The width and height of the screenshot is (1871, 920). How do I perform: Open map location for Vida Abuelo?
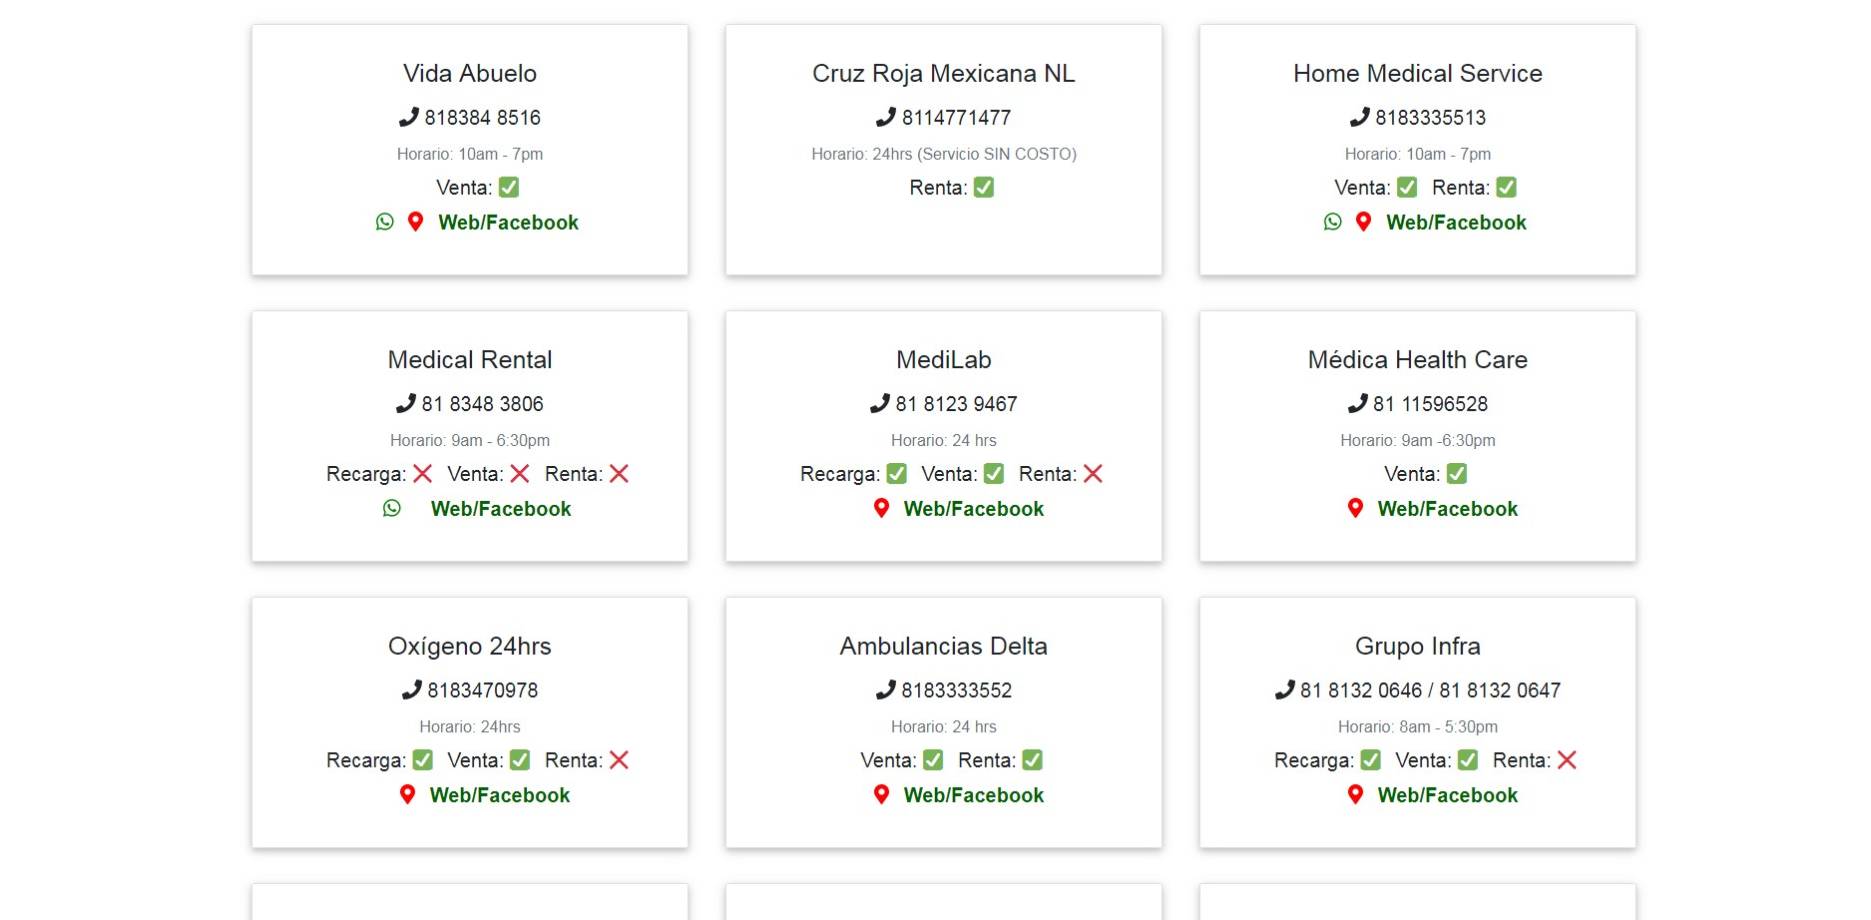click(416, 222)
